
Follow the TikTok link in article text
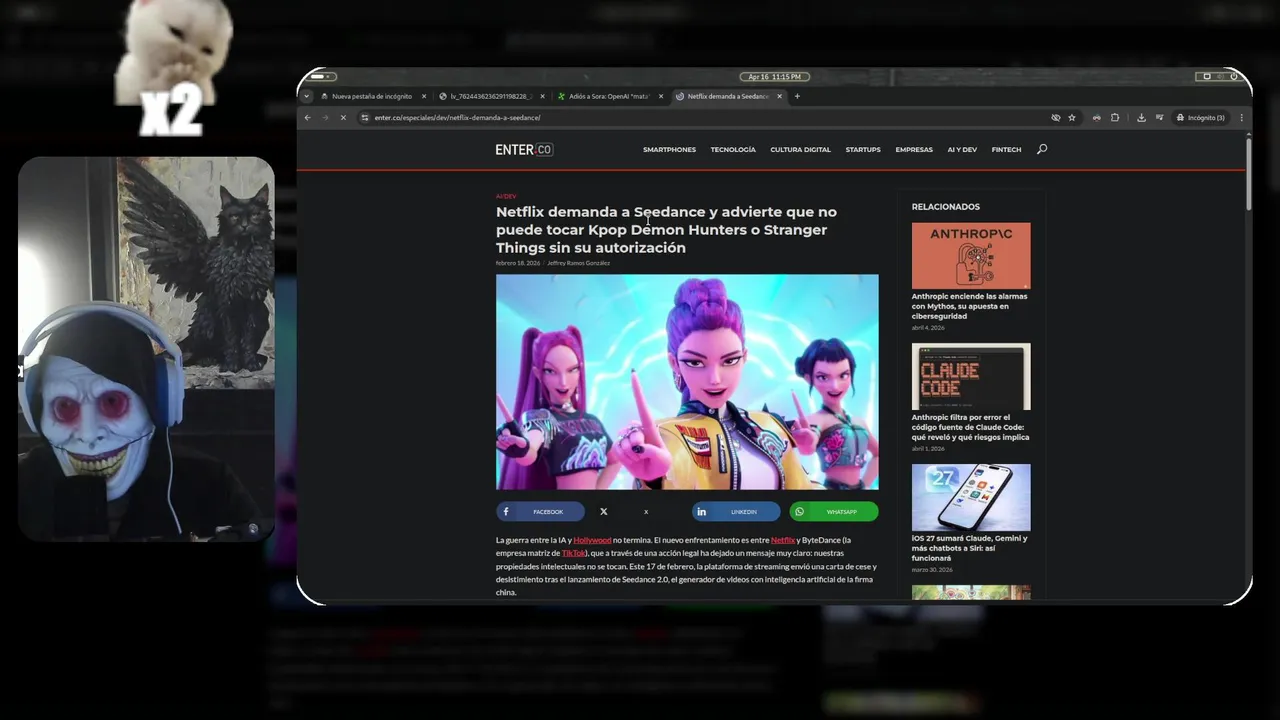[574, 553]
